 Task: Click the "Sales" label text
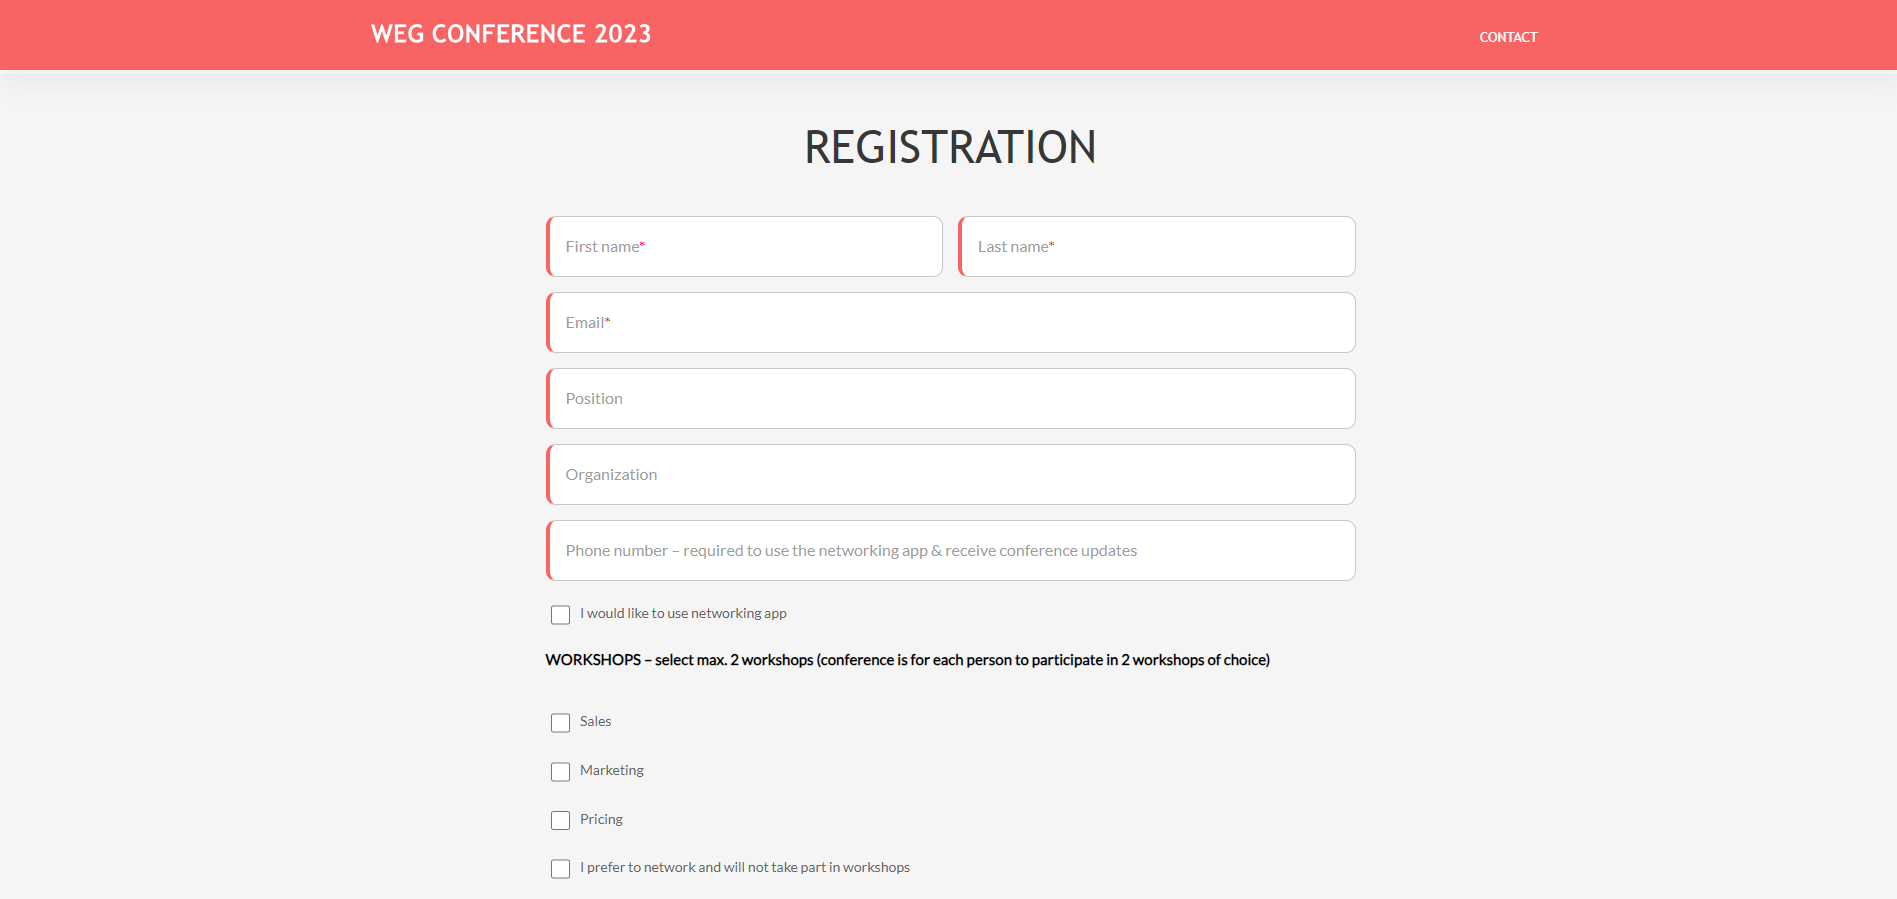[x=595, y=721]
